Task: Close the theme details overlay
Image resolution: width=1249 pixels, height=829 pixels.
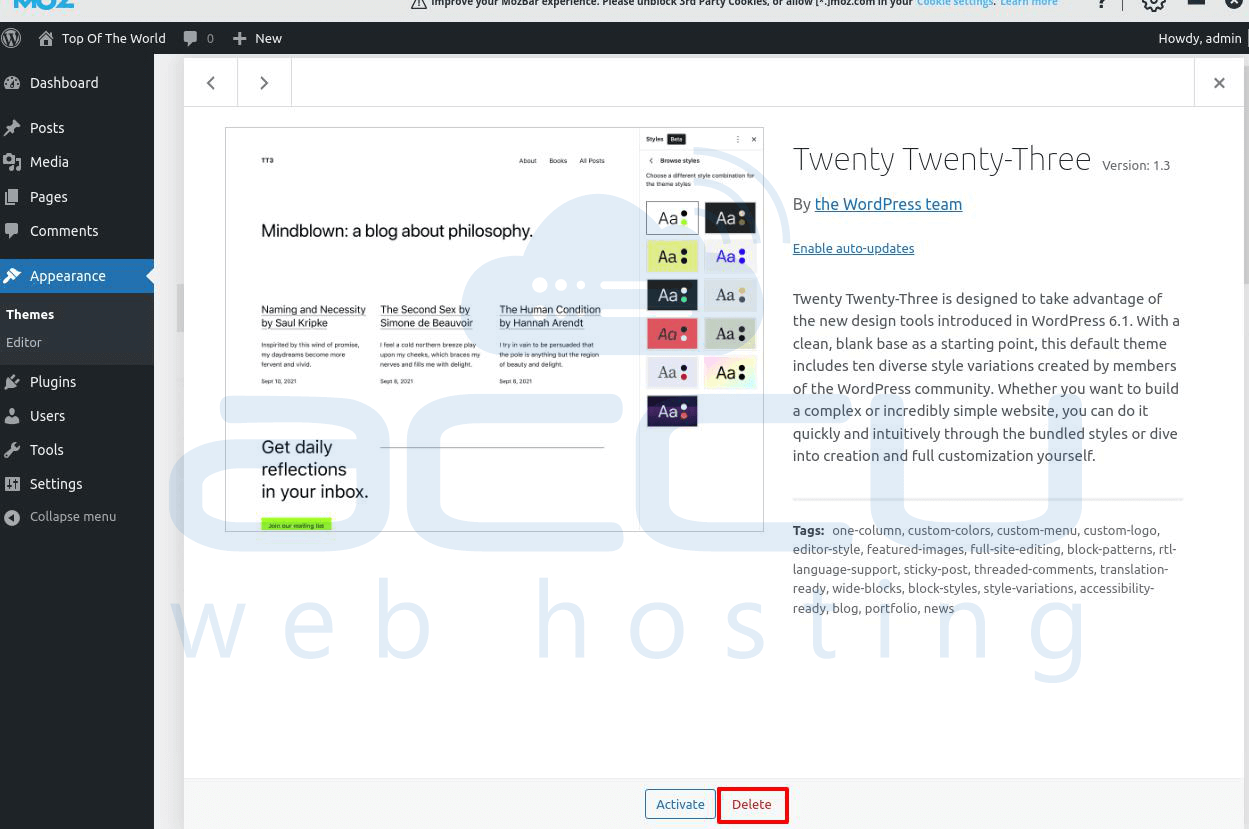Action: [x=1219, y=83]
